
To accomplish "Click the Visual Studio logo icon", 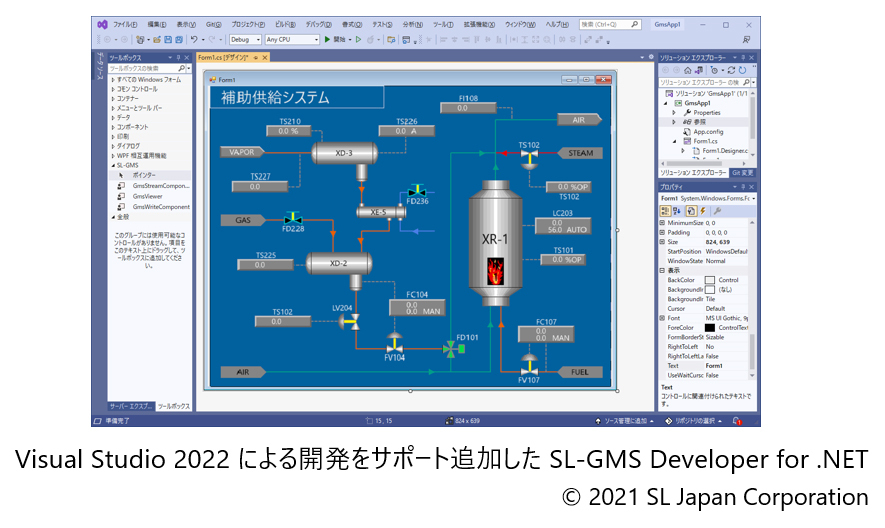I will 102,24.
